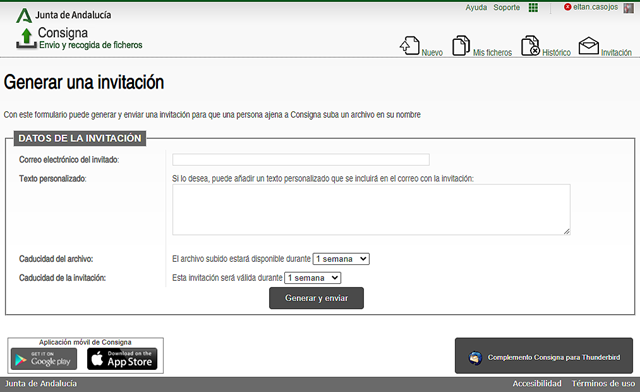640x392 pixels.
Task: Click the 'Consigna' application title text
Action: 63,33
